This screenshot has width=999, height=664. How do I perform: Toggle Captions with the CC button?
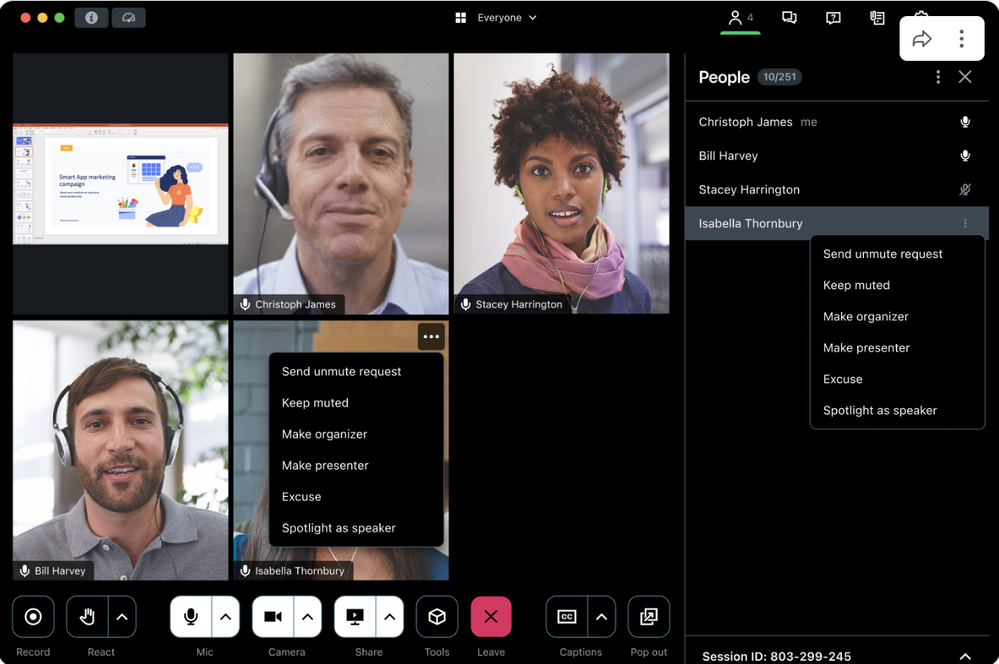coord(567,617)
